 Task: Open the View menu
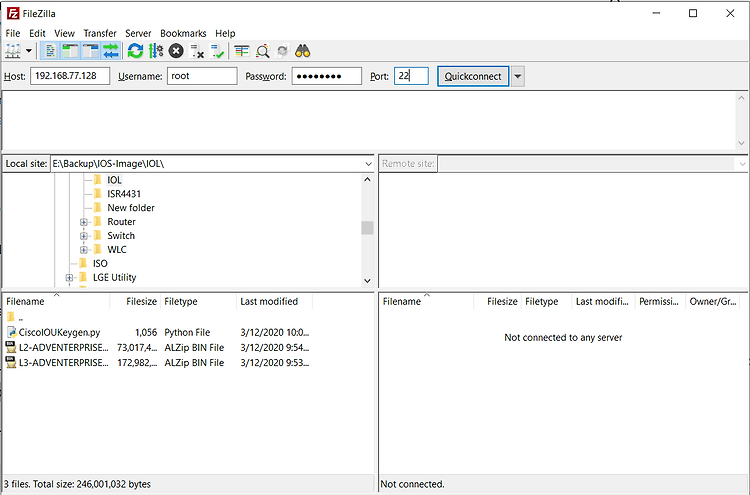pyautogui.click(x=65, y=33)
